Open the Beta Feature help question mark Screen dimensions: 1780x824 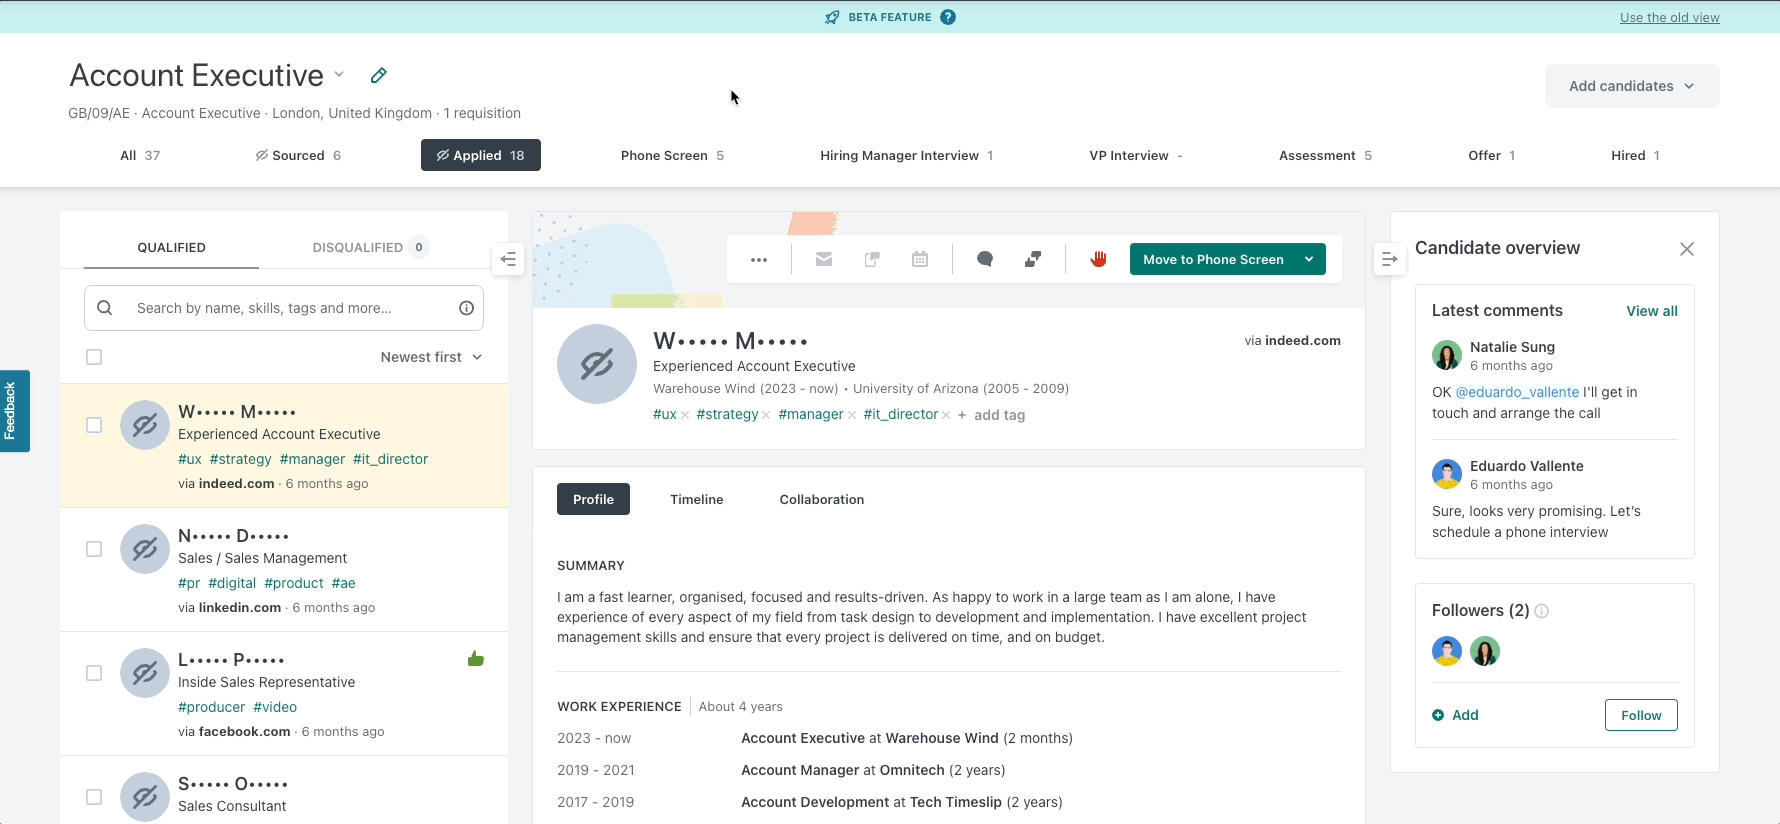(x=948, y=17)
